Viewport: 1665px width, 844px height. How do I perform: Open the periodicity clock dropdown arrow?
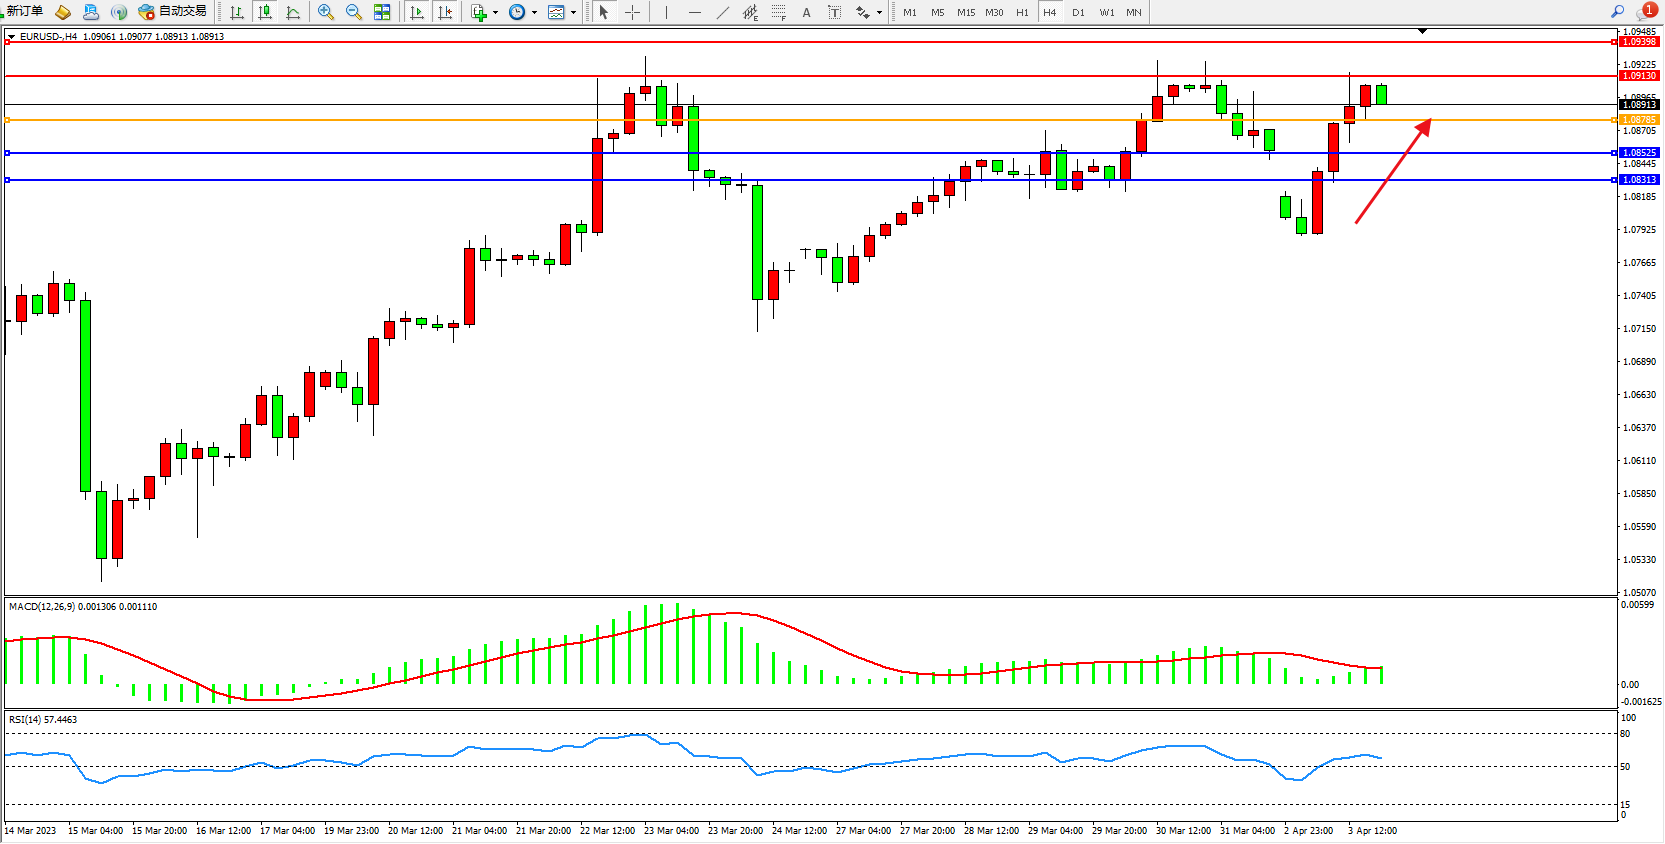[x=534, y=13]
